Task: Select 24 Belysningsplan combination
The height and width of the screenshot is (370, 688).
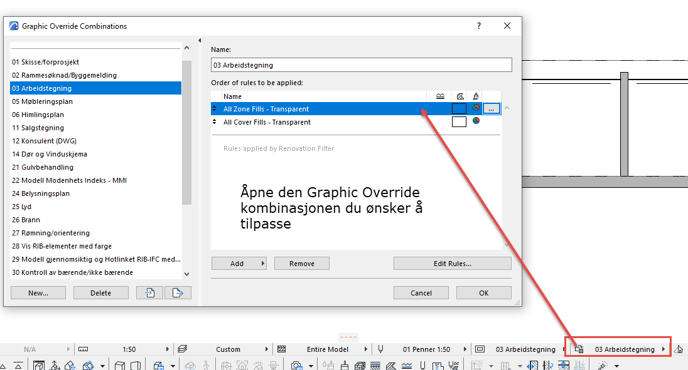Action: pyautogui.click(x=96, y=194)
